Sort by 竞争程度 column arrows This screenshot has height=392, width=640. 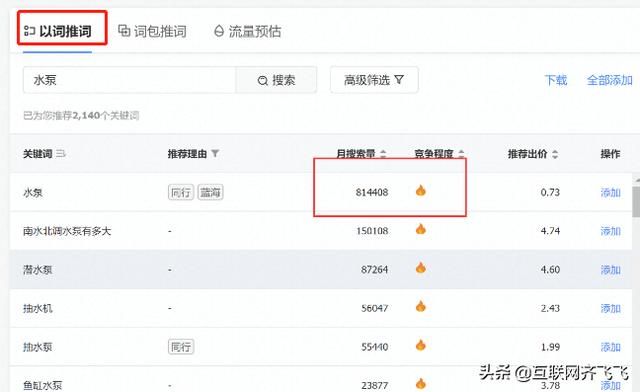[x=461, y=154]
